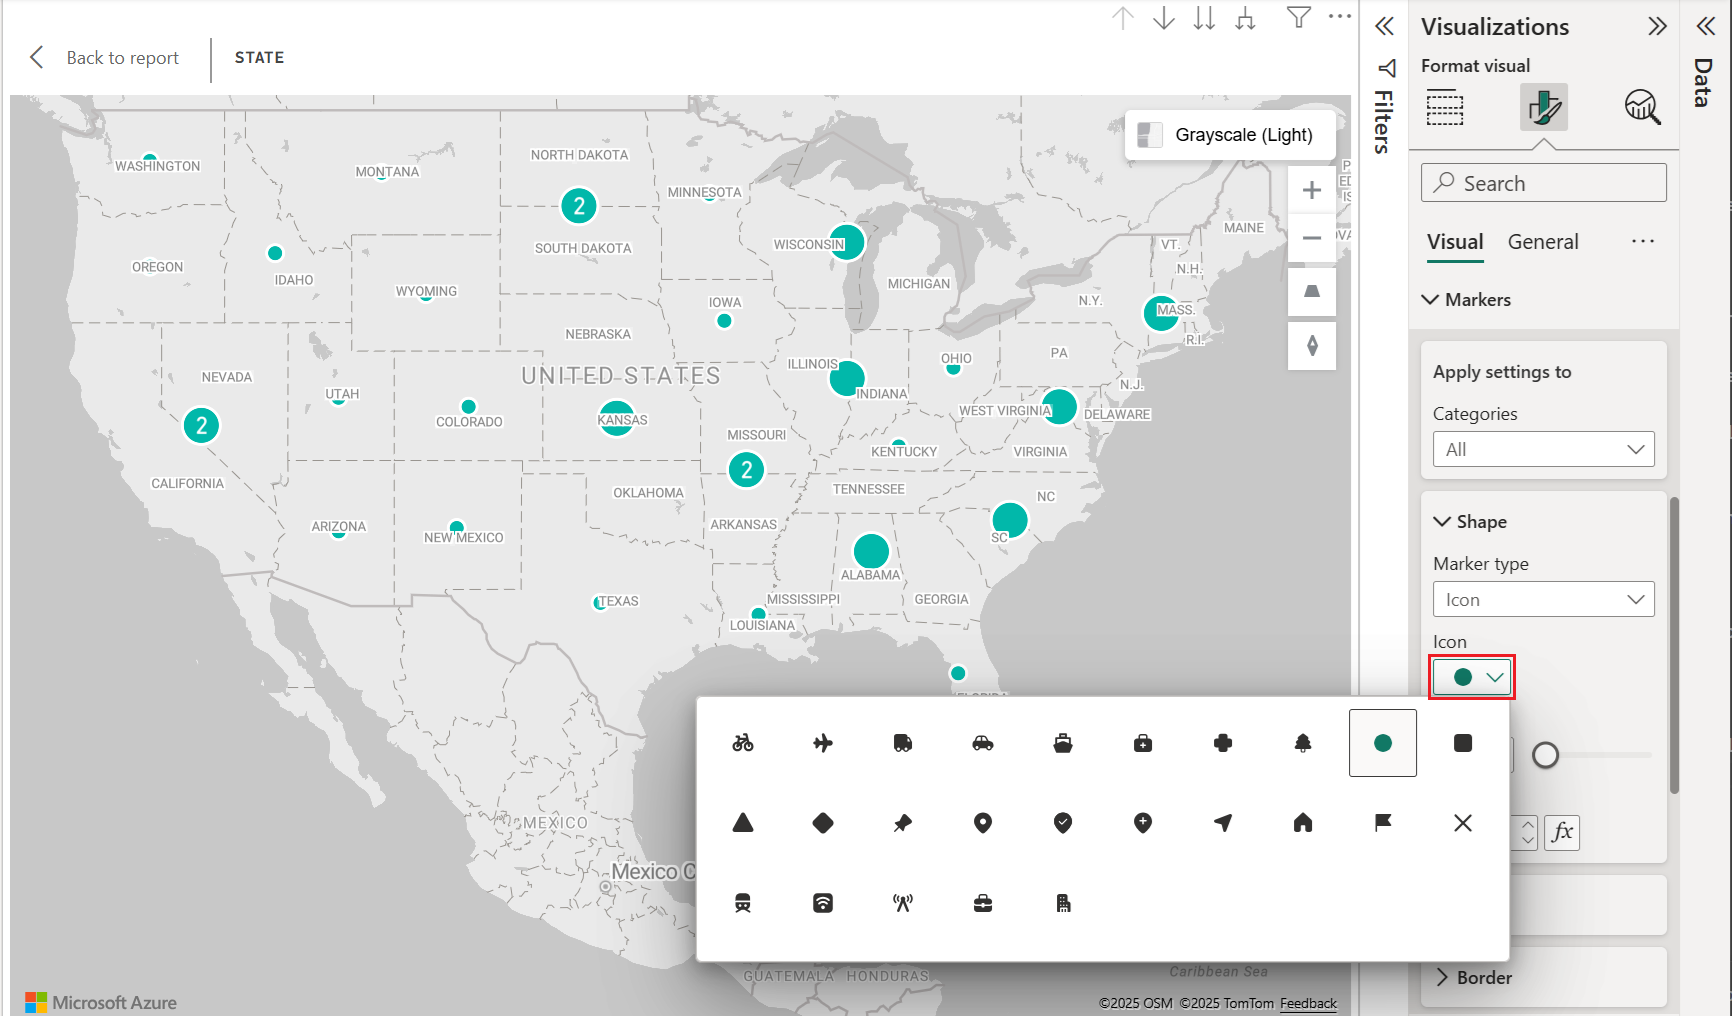The height and width of the screenshot is (1016, 1732).
Task: Open the more options menu in Visualizations
Action: (x=1643, y=240)
